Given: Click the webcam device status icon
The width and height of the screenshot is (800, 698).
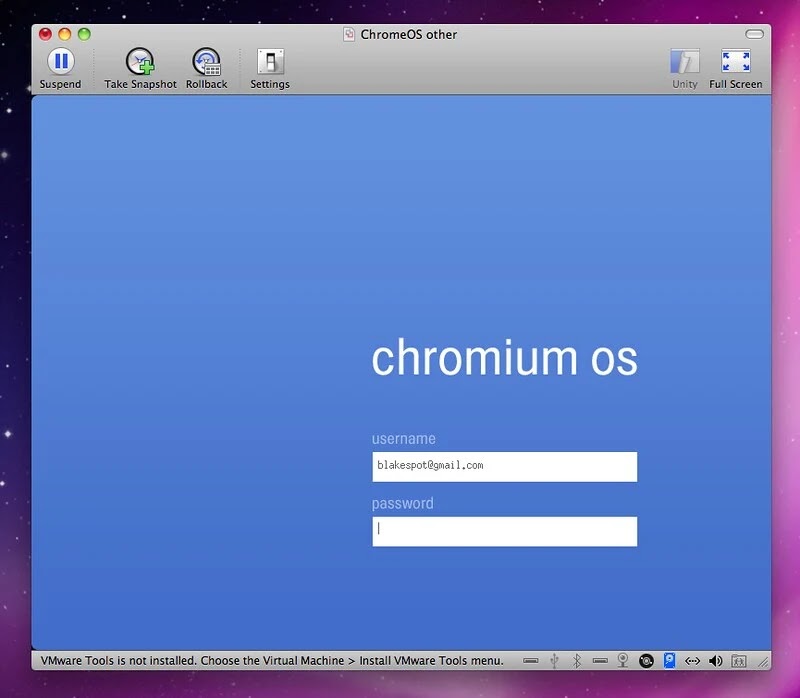Looking at the screenshot, I should [623, 661].
